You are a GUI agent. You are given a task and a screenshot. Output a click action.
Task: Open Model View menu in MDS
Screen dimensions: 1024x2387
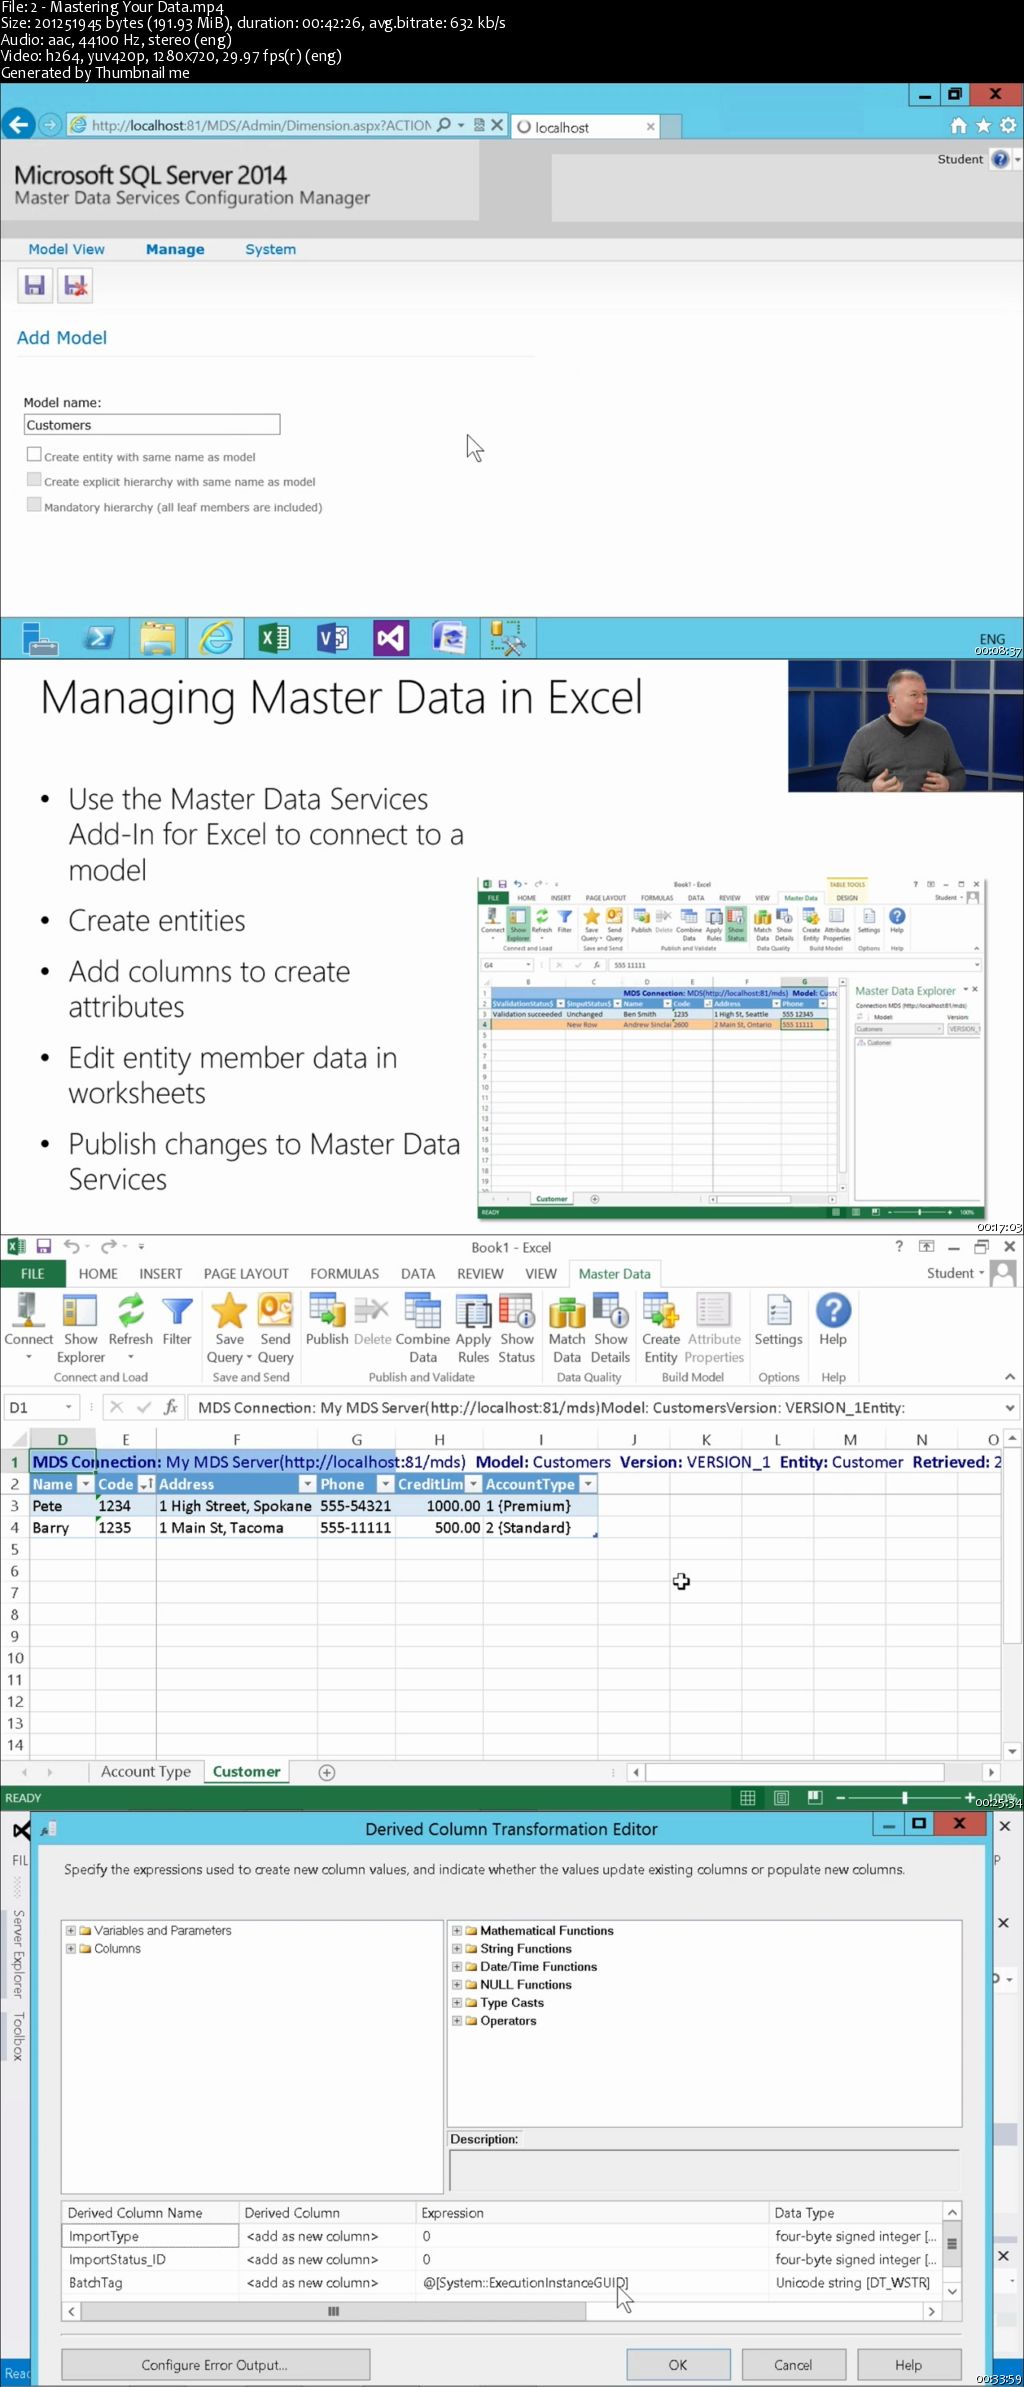(x=66, y=249)
